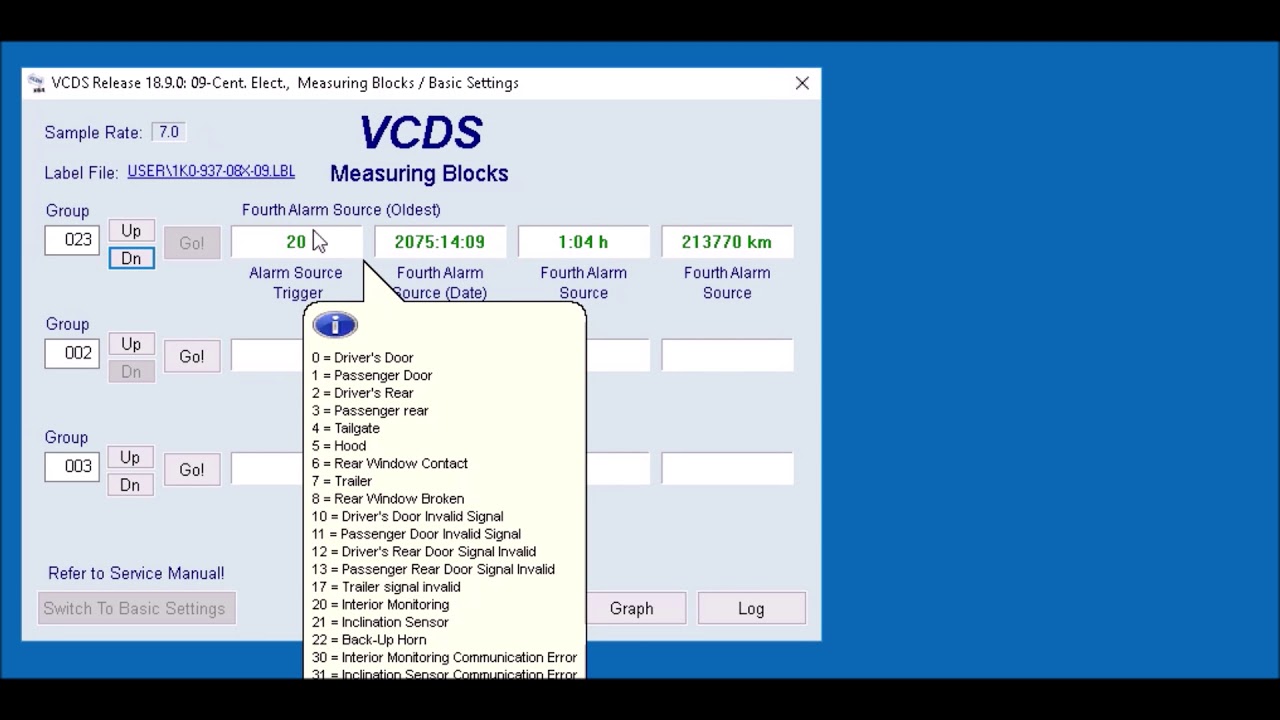Click tooltip line 10 = Driver's Door Invalid Signal

point(407,516)
